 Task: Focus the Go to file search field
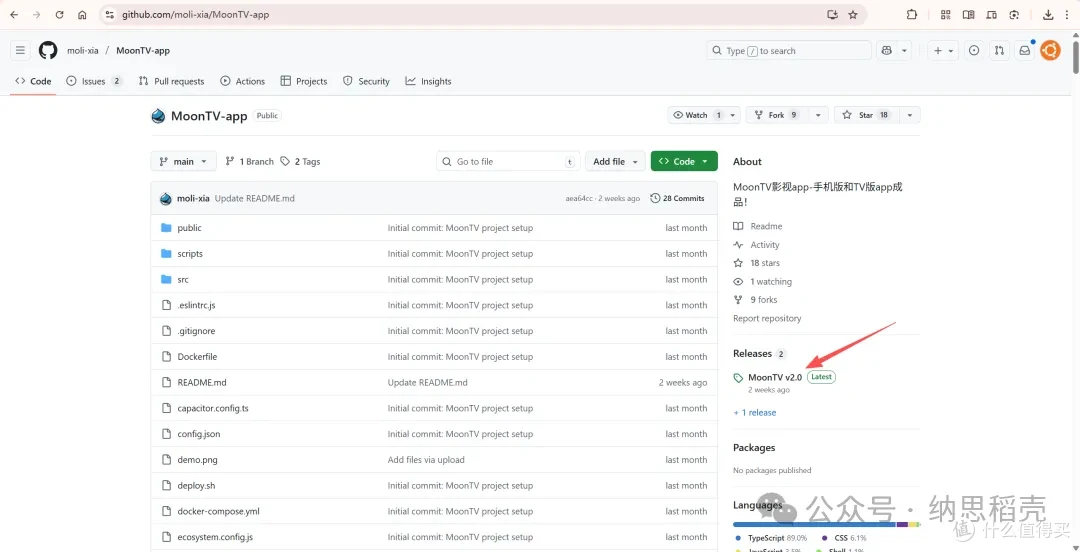(508, 161)
